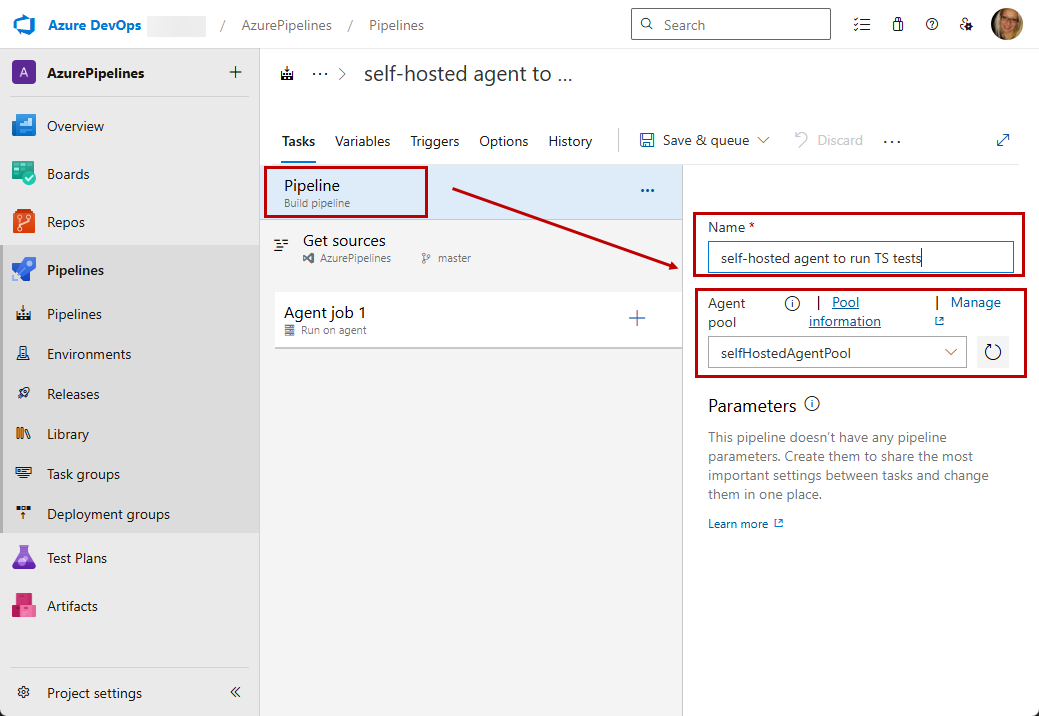The width and height of the screenshot is (1039, 716).
Task: Open the Boards hub icon
Action: 24,174
